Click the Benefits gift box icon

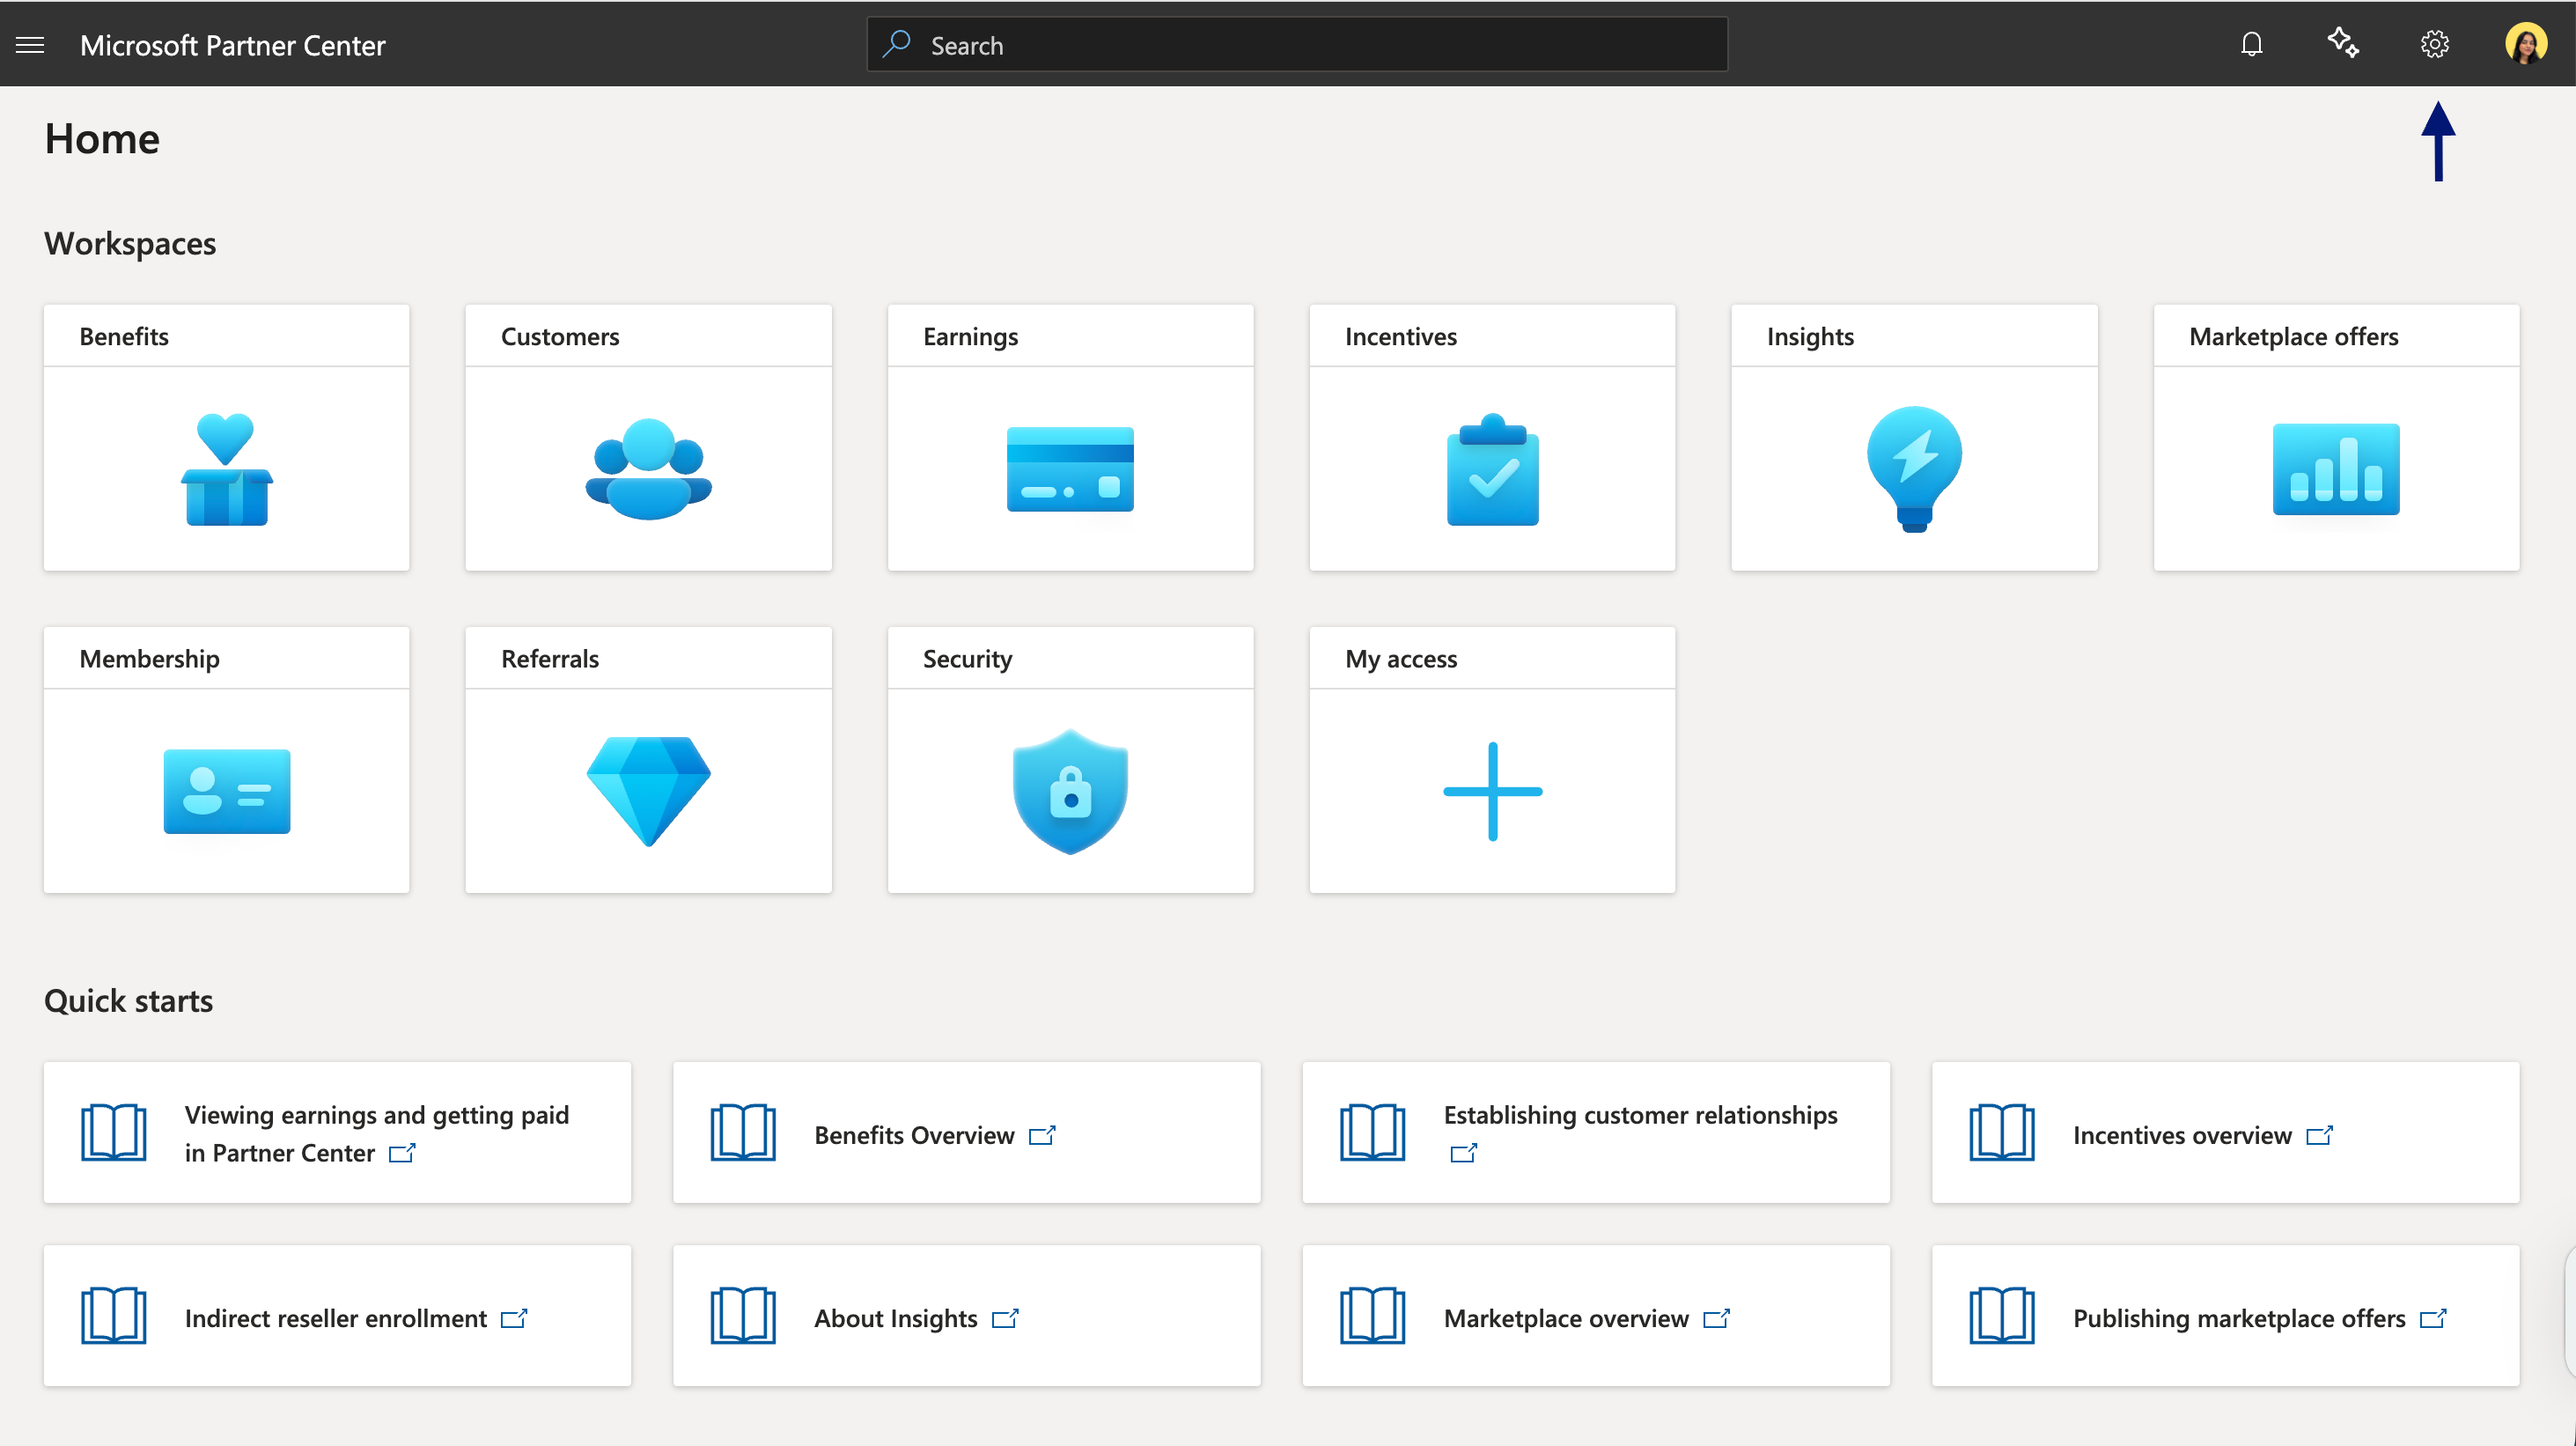[226, 469]
